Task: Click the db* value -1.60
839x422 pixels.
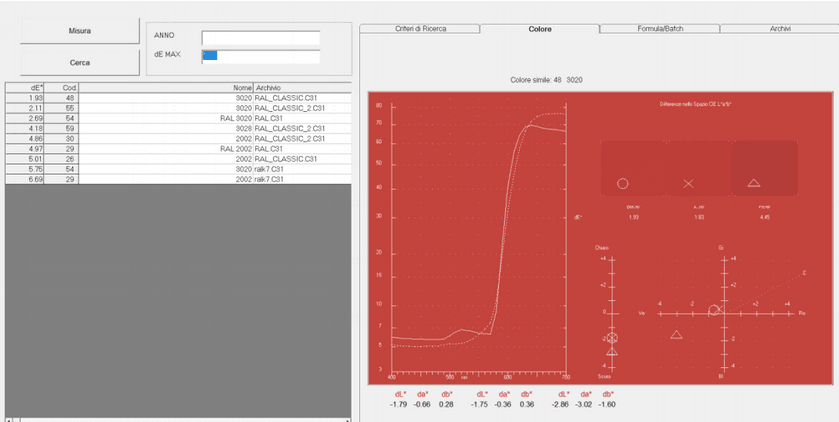Action: (x=607, y=404)
